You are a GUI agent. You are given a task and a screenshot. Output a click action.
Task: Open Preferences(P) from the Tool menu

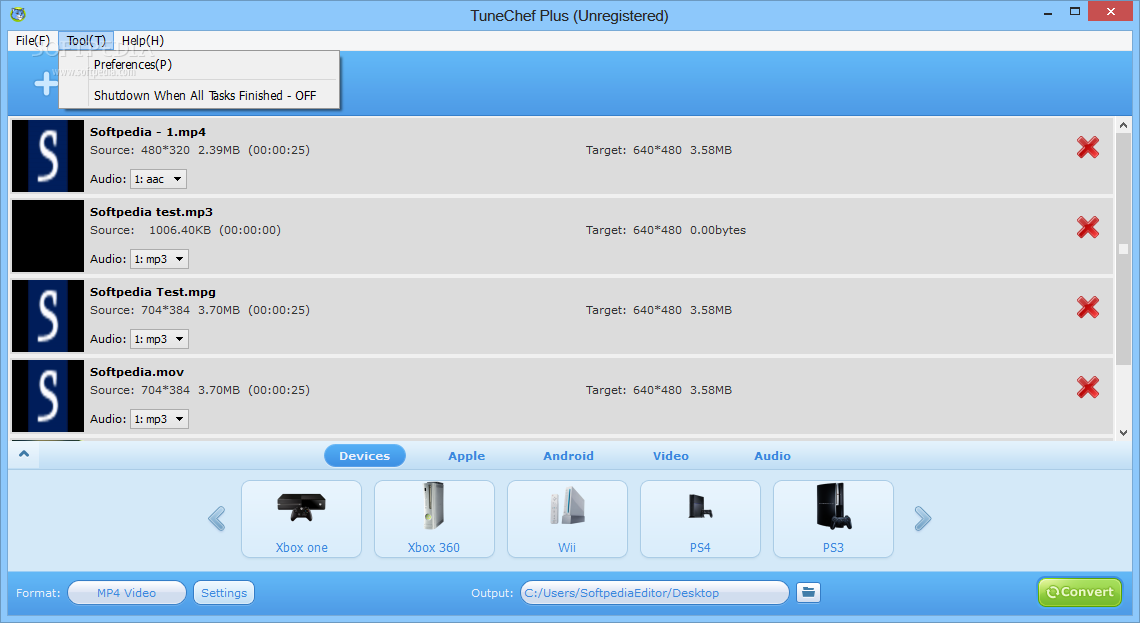click(x=132, y=65)
